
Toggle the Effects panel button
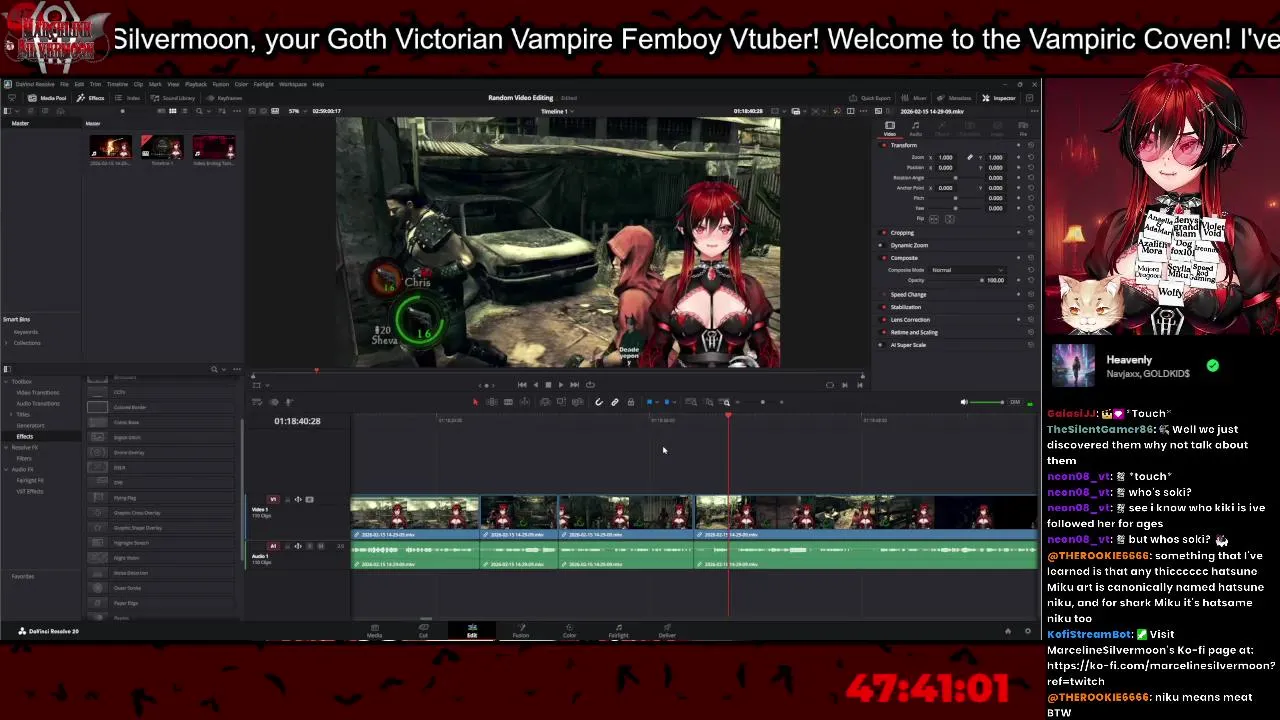pyautogui.click(x=90, y=98)
